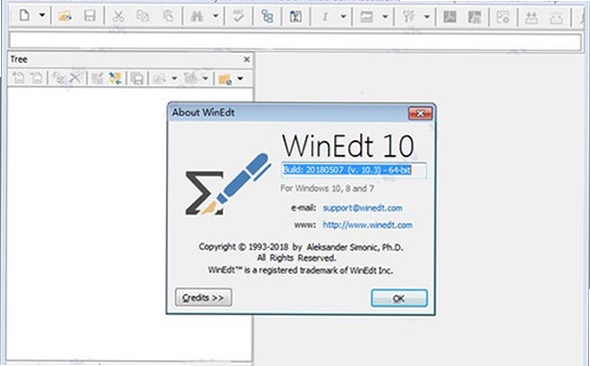Expand the greyed pencil dropdown arrow
Screen dimensions: 590x366
[x=174, y=79]
